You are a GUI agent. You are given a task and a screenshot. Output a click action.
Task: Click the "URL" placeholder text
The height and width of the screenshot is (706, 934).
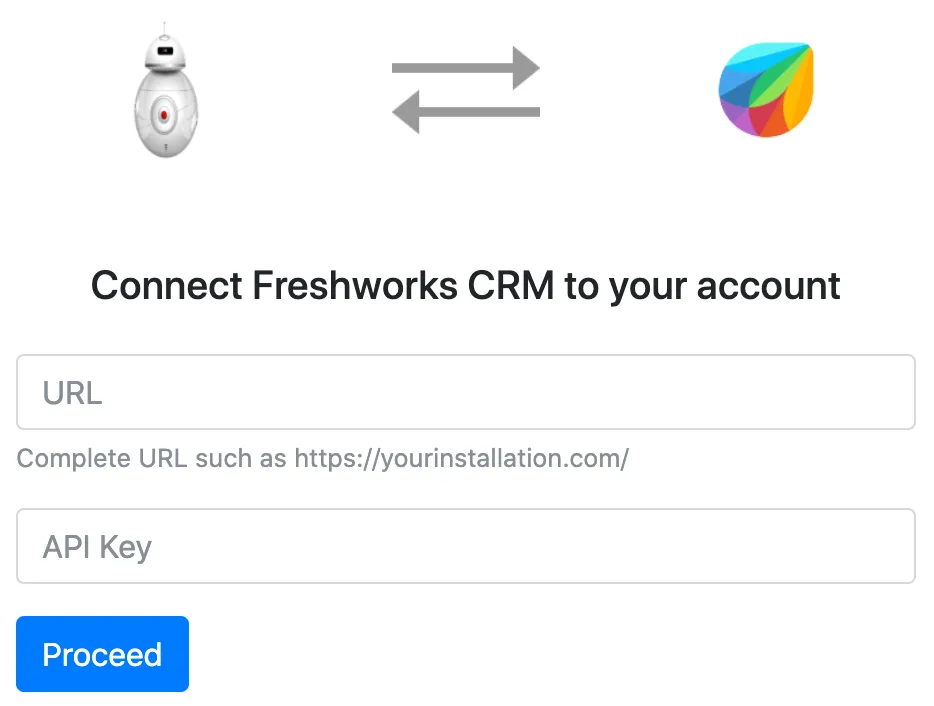coord(72,393)
